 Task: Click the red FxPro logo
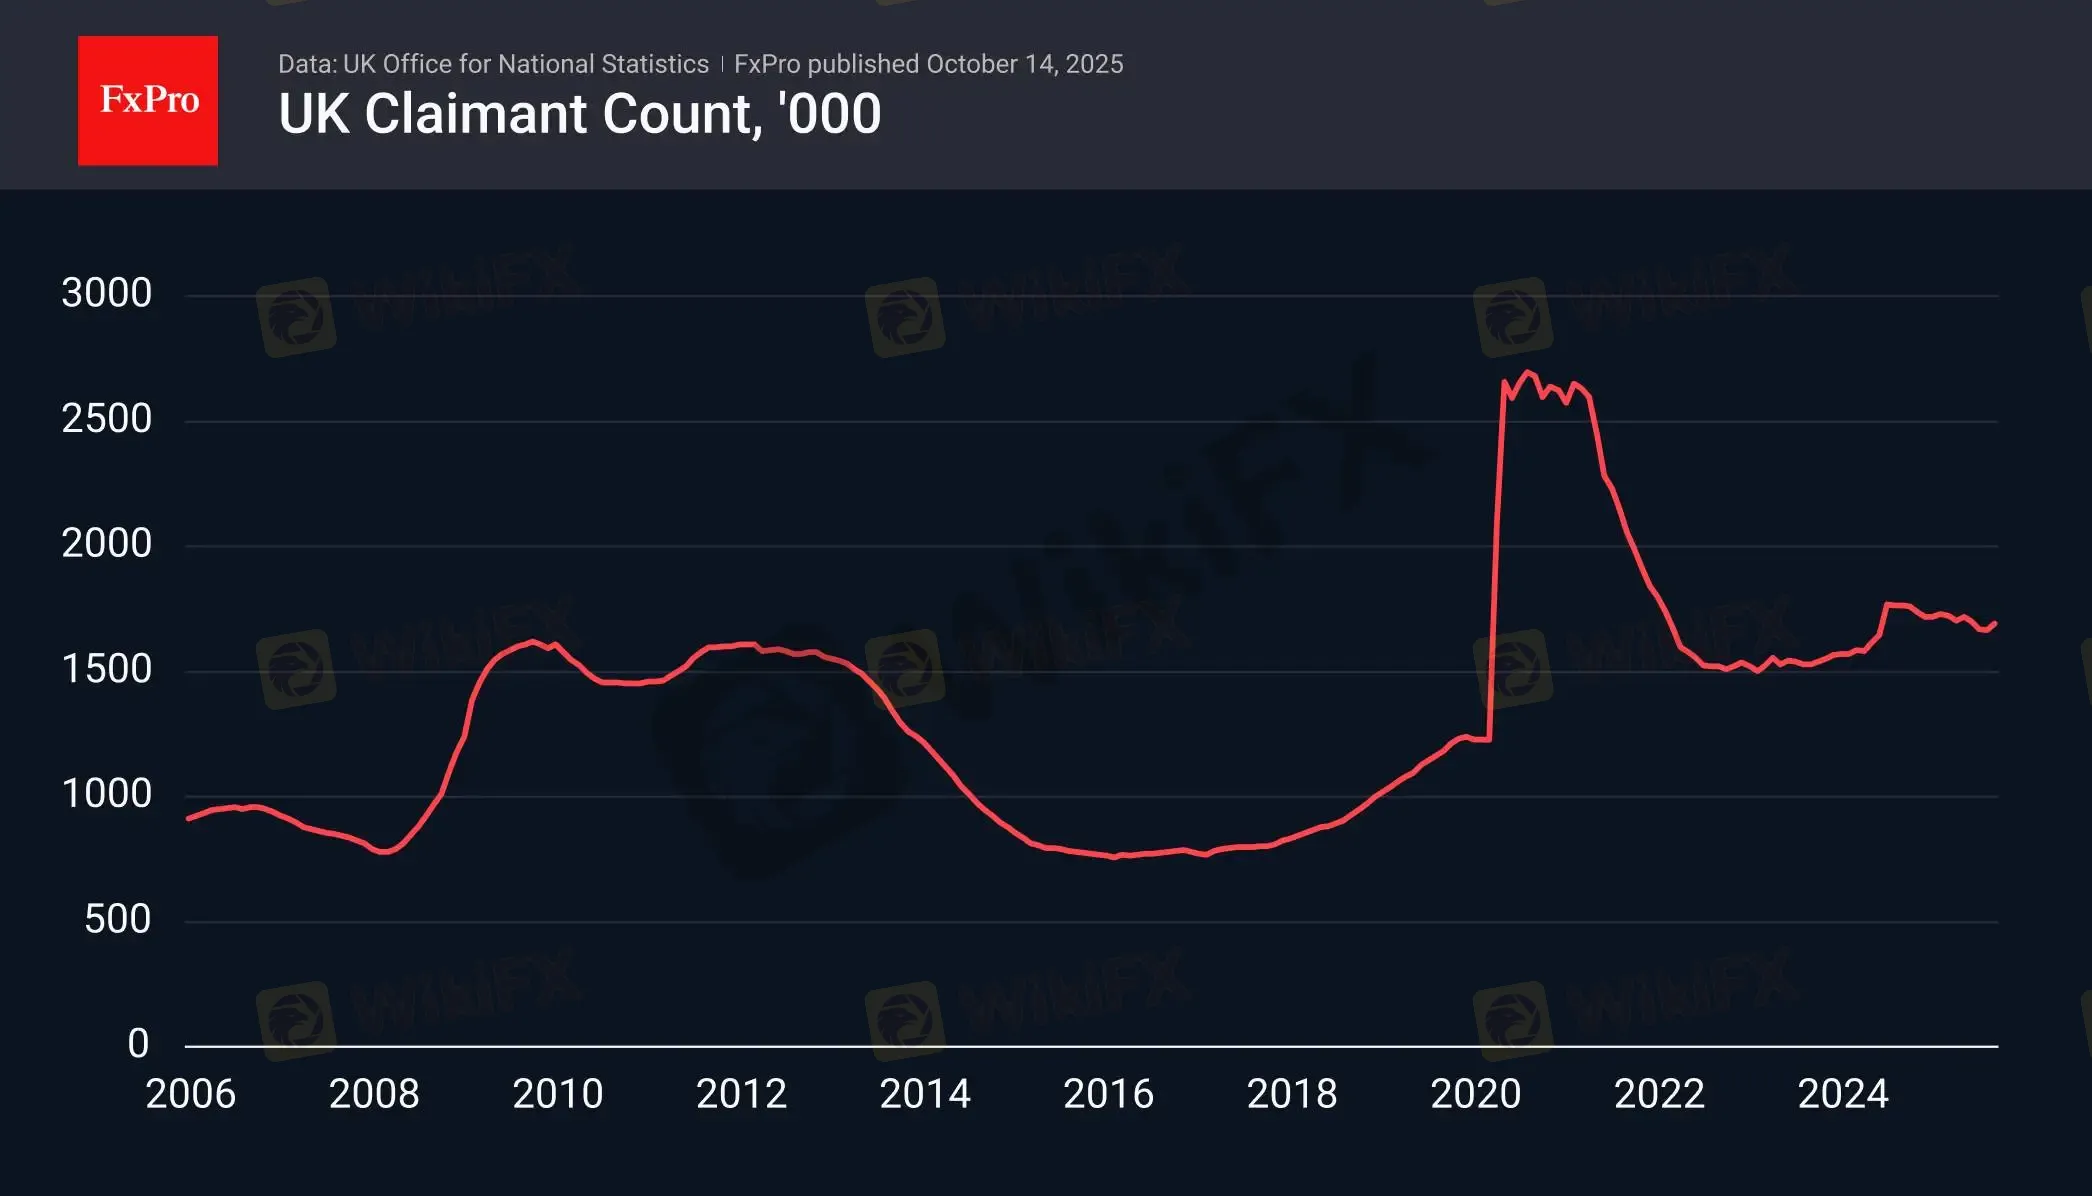tap(148, 100)
